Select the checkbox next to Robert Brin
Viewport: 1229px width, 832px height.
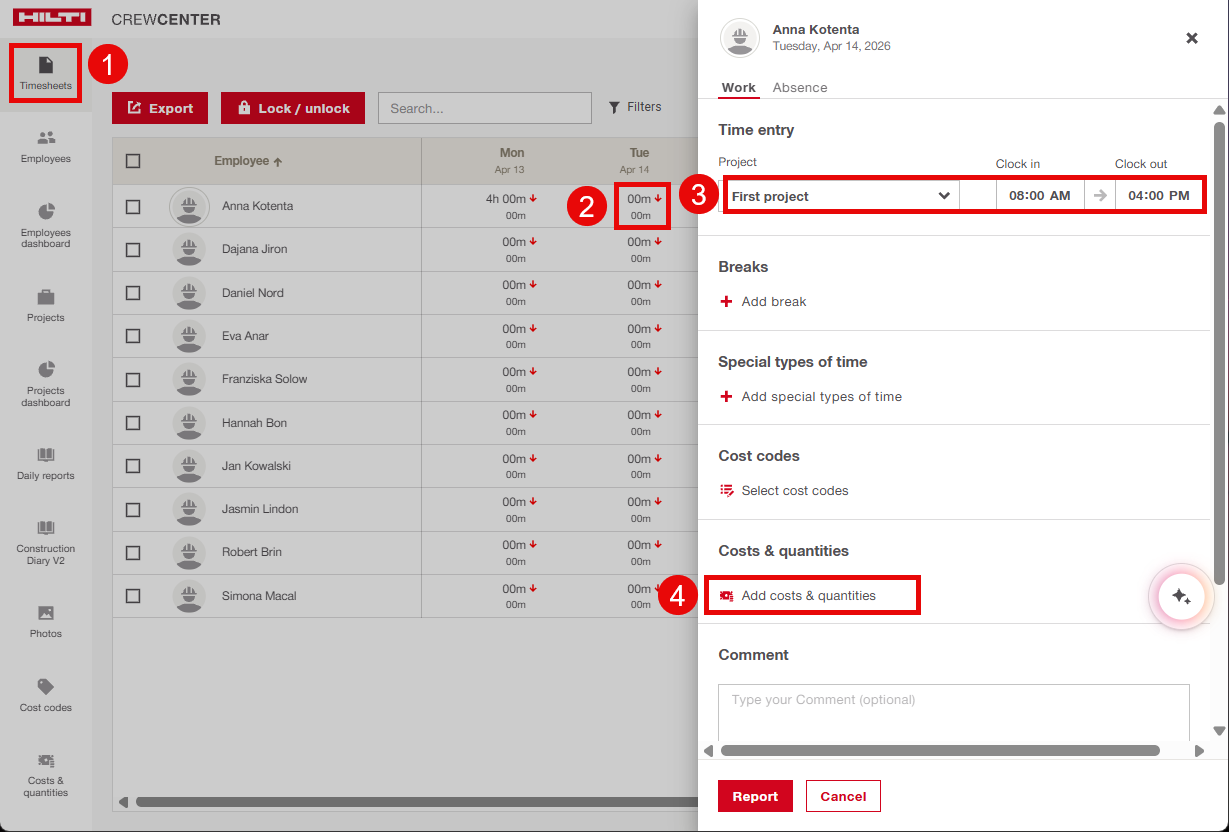133,553
